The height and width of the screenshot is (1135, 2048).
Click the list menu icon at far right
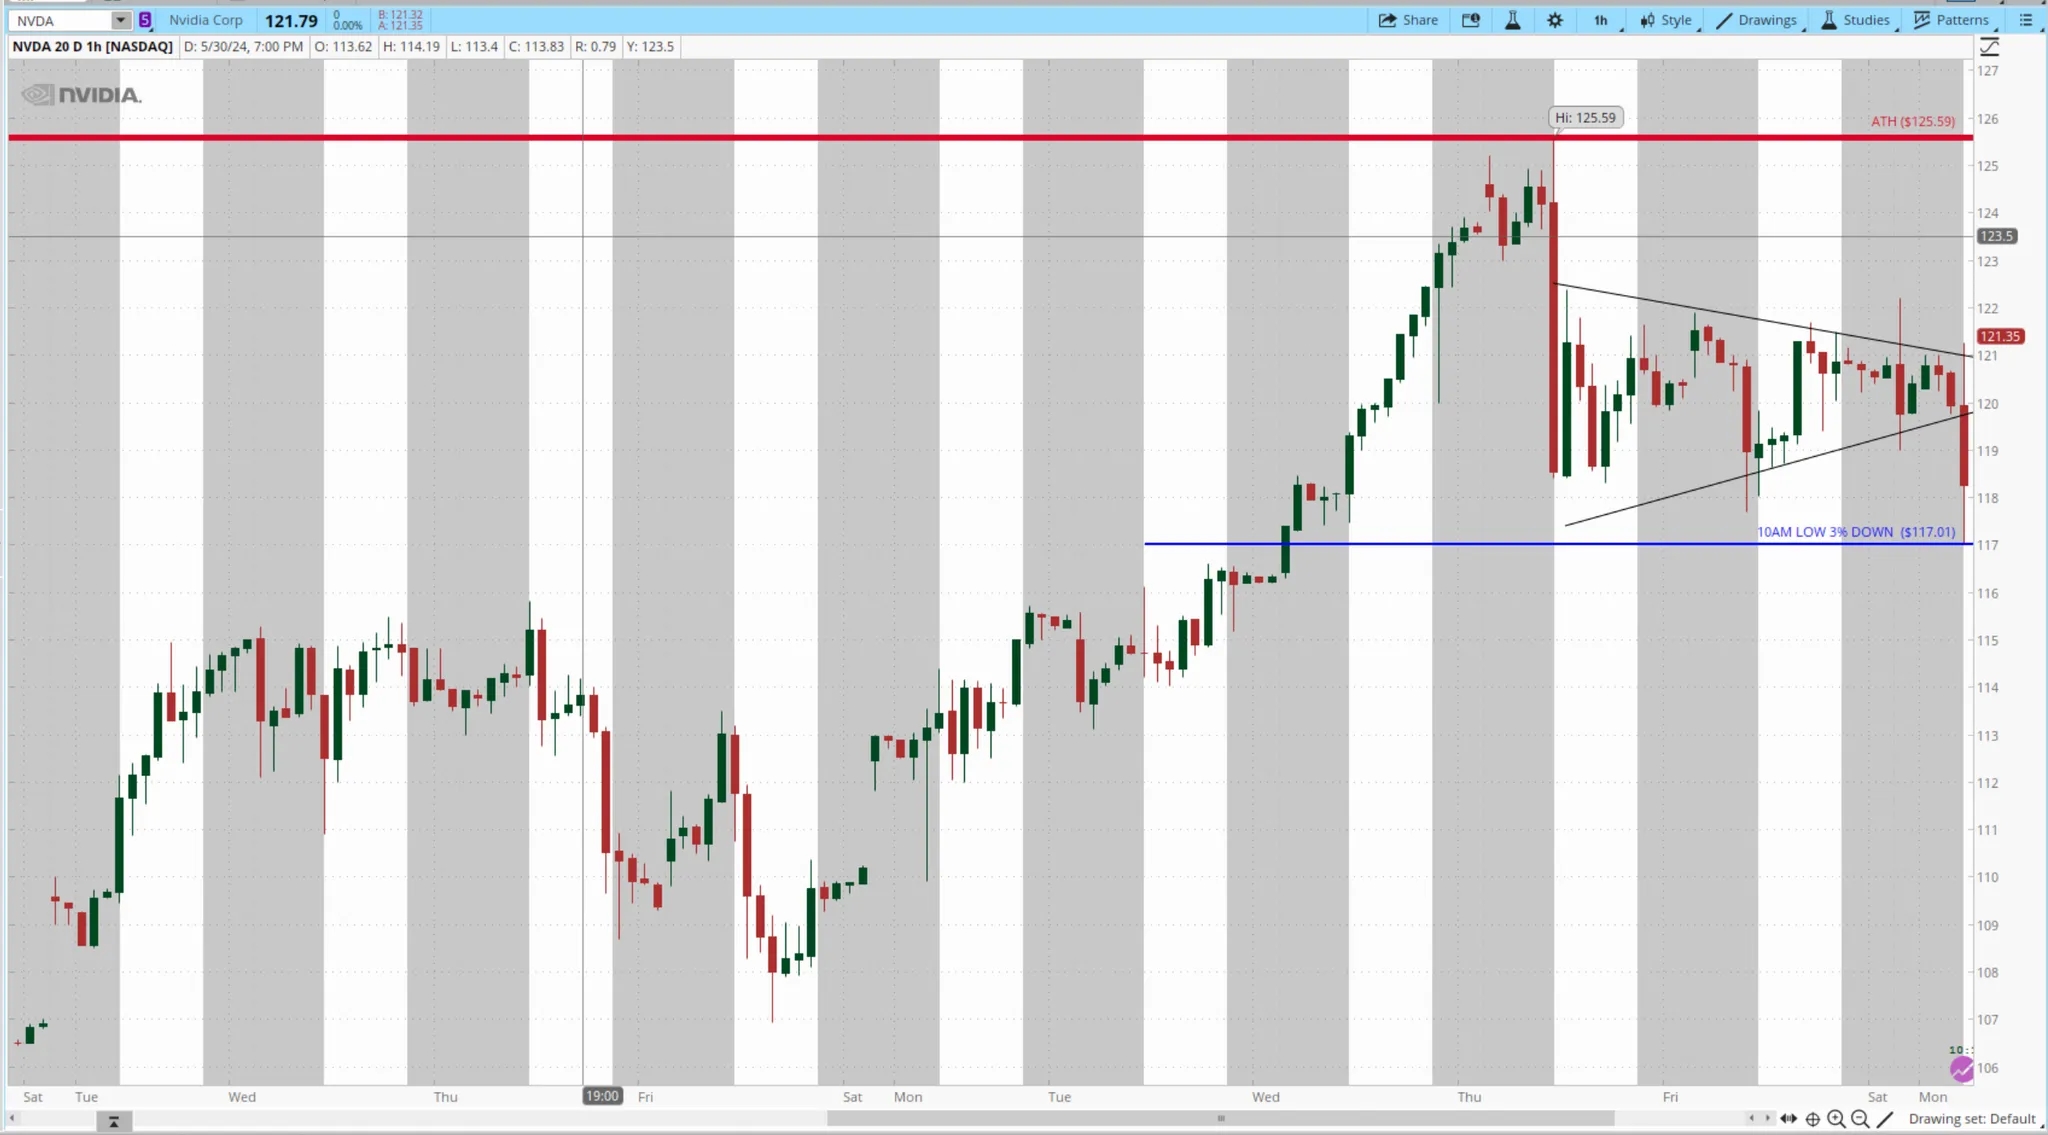2025,20
